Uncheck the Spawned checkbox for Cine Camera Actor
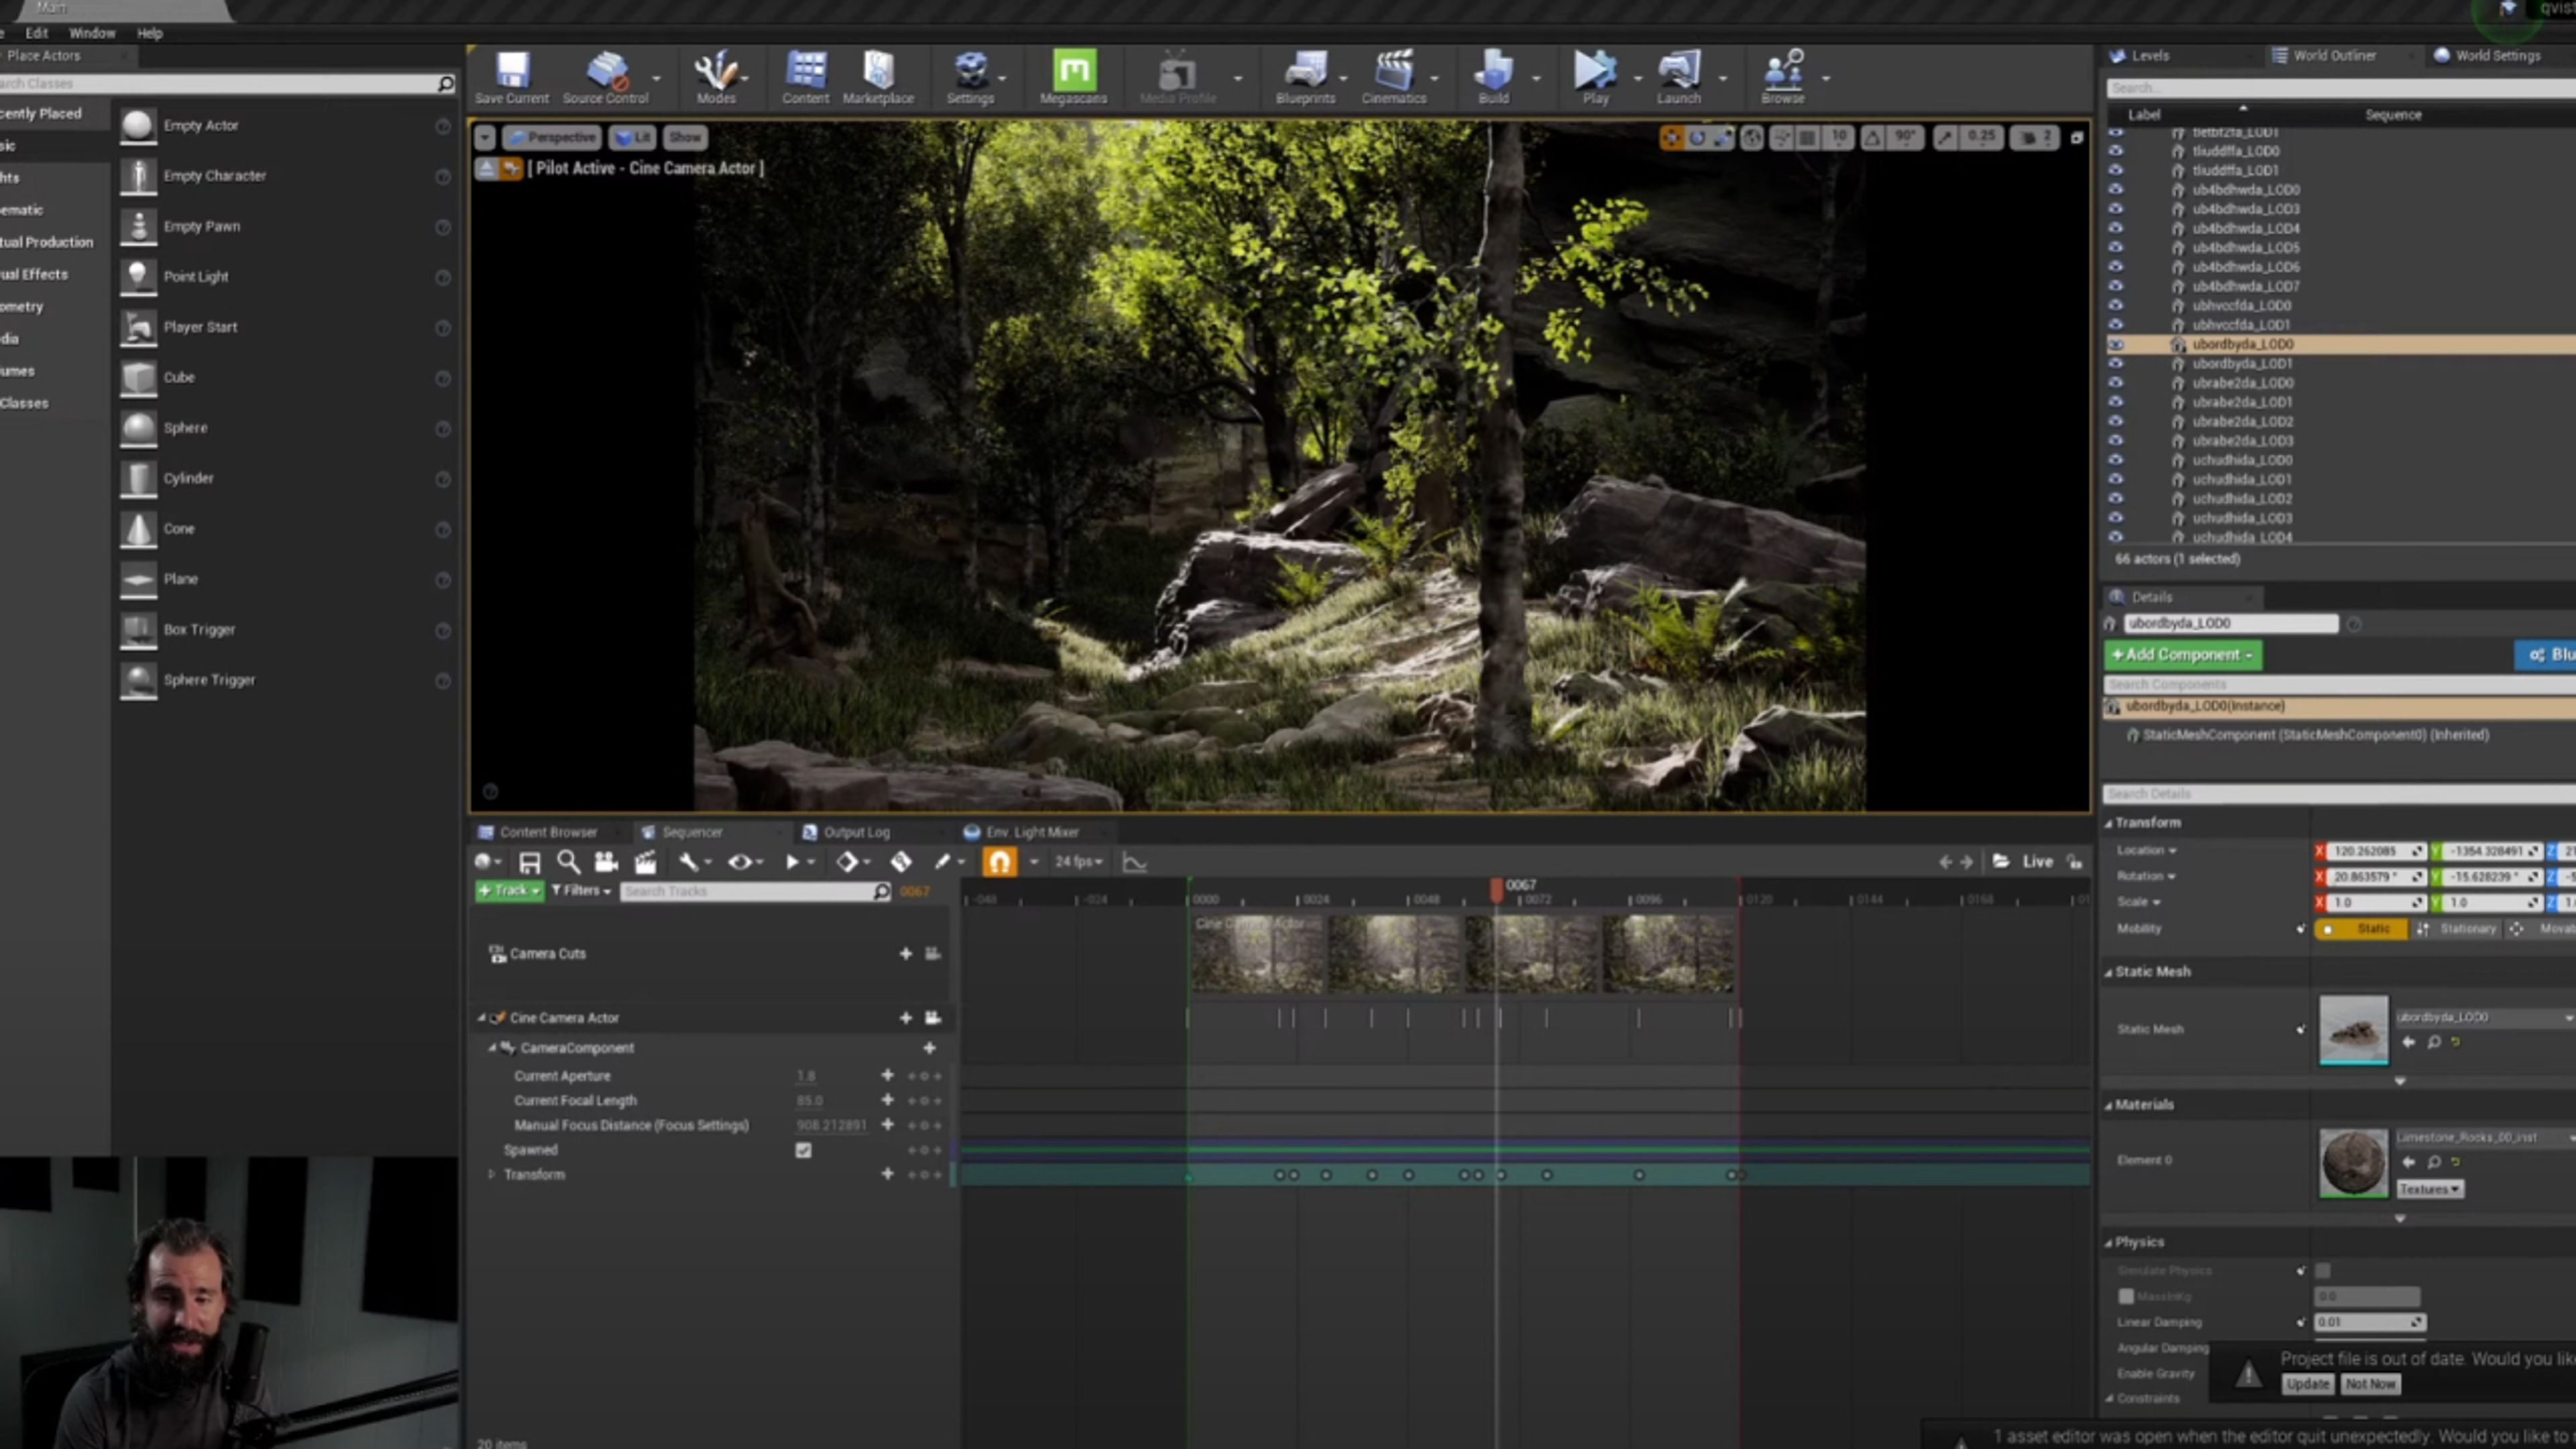The width and height of the screenshot is (2576, 1449). point(803,1150)
